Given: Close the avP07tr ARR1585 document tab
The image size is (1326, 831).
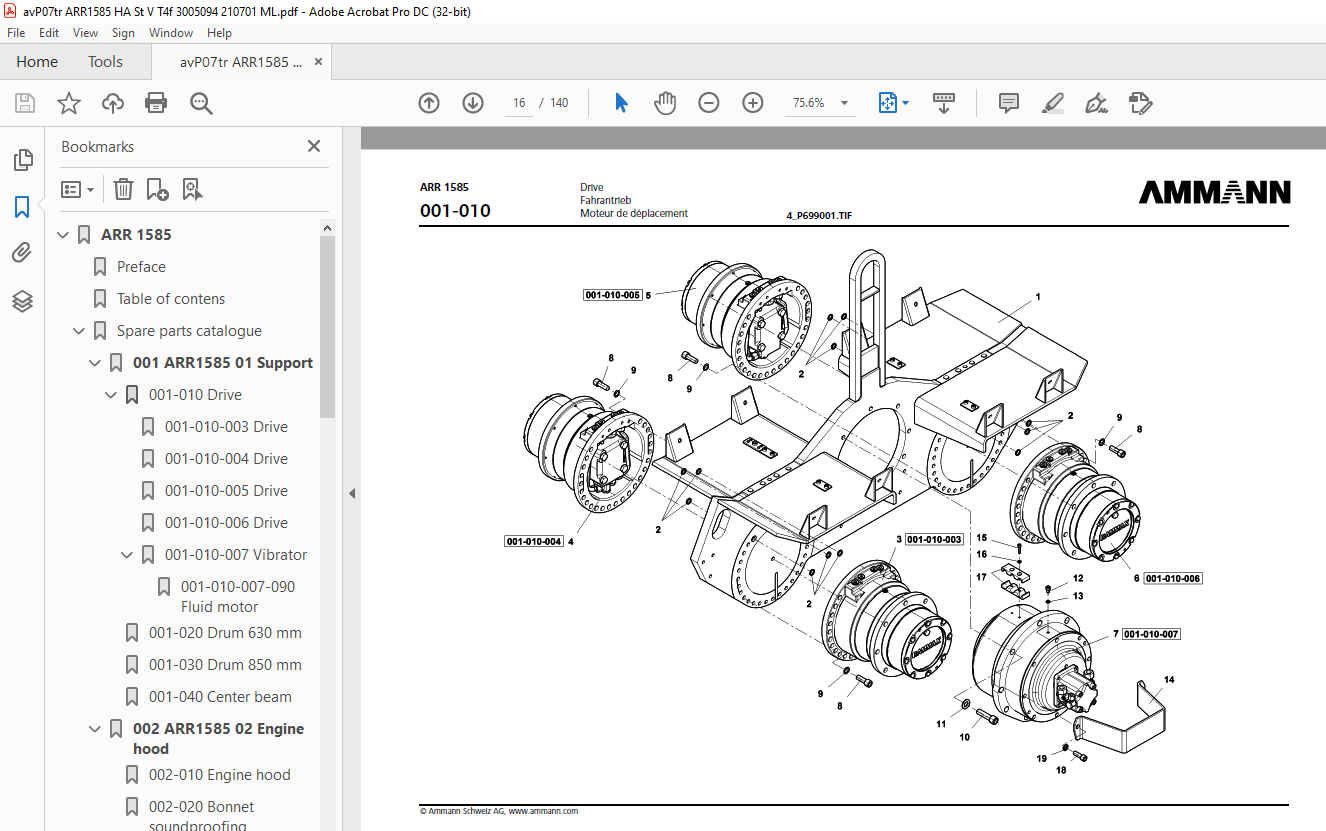Looking at the screenshot, I should pos(319,62).
